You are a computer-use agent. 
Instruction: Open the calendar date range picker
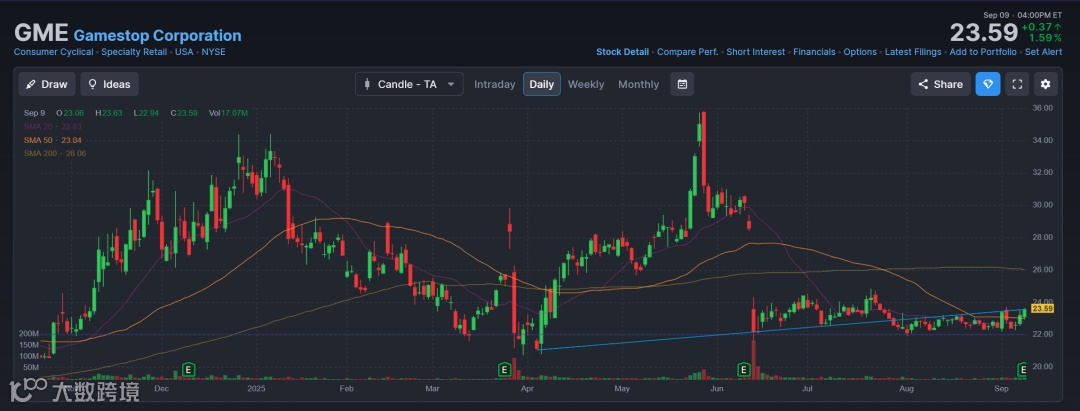click(682, 84)
